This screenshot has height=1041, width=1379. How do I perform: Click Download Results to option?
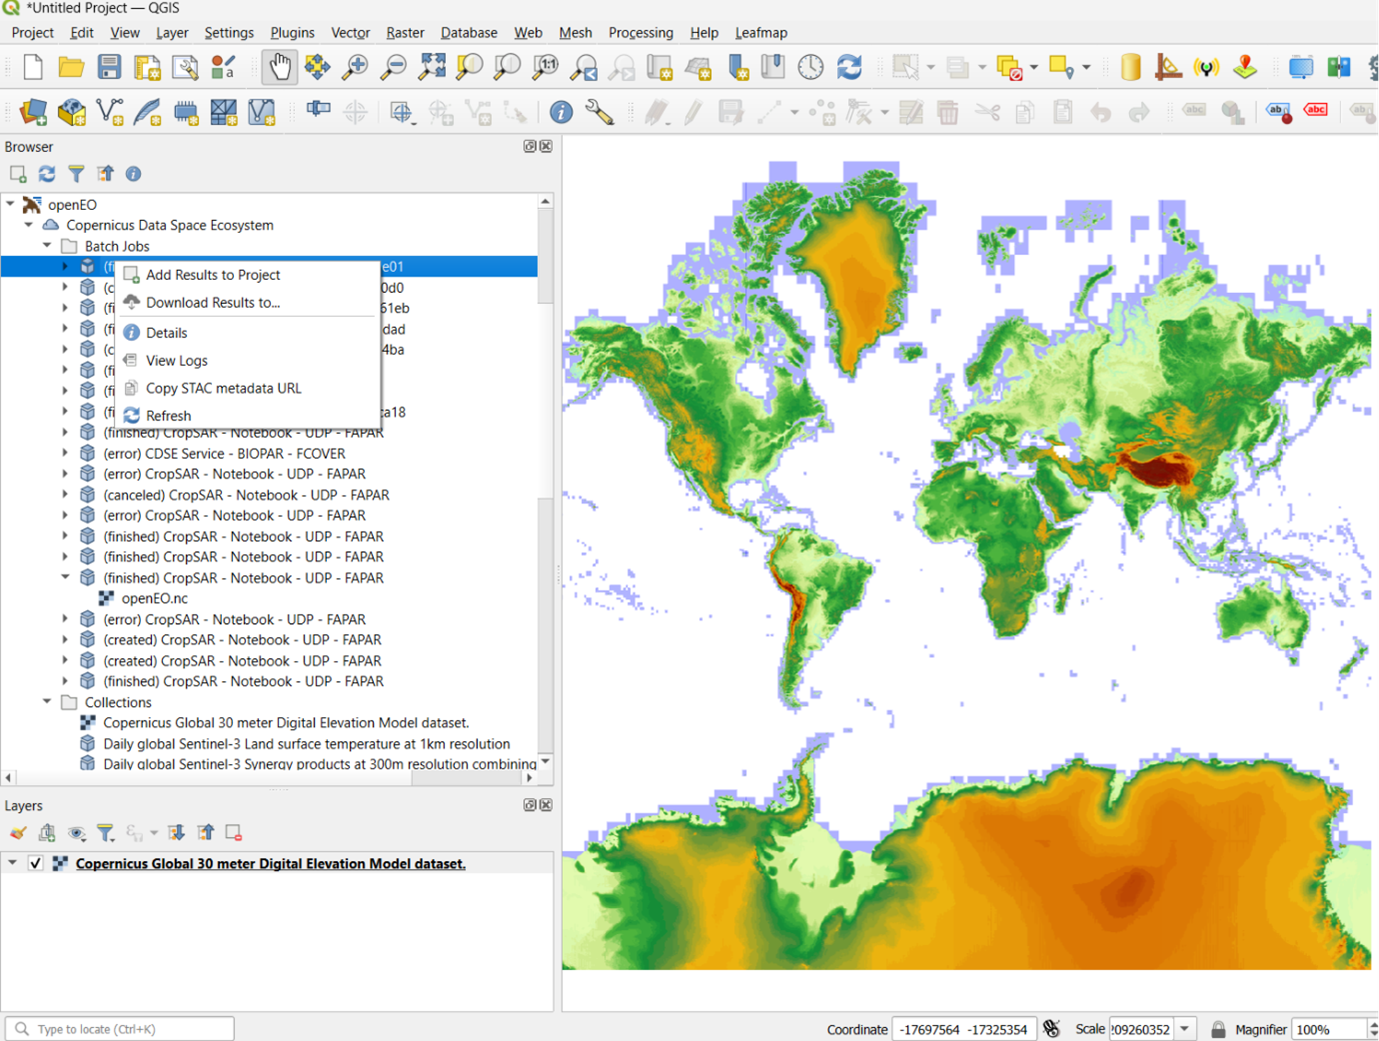click(214, 302)
